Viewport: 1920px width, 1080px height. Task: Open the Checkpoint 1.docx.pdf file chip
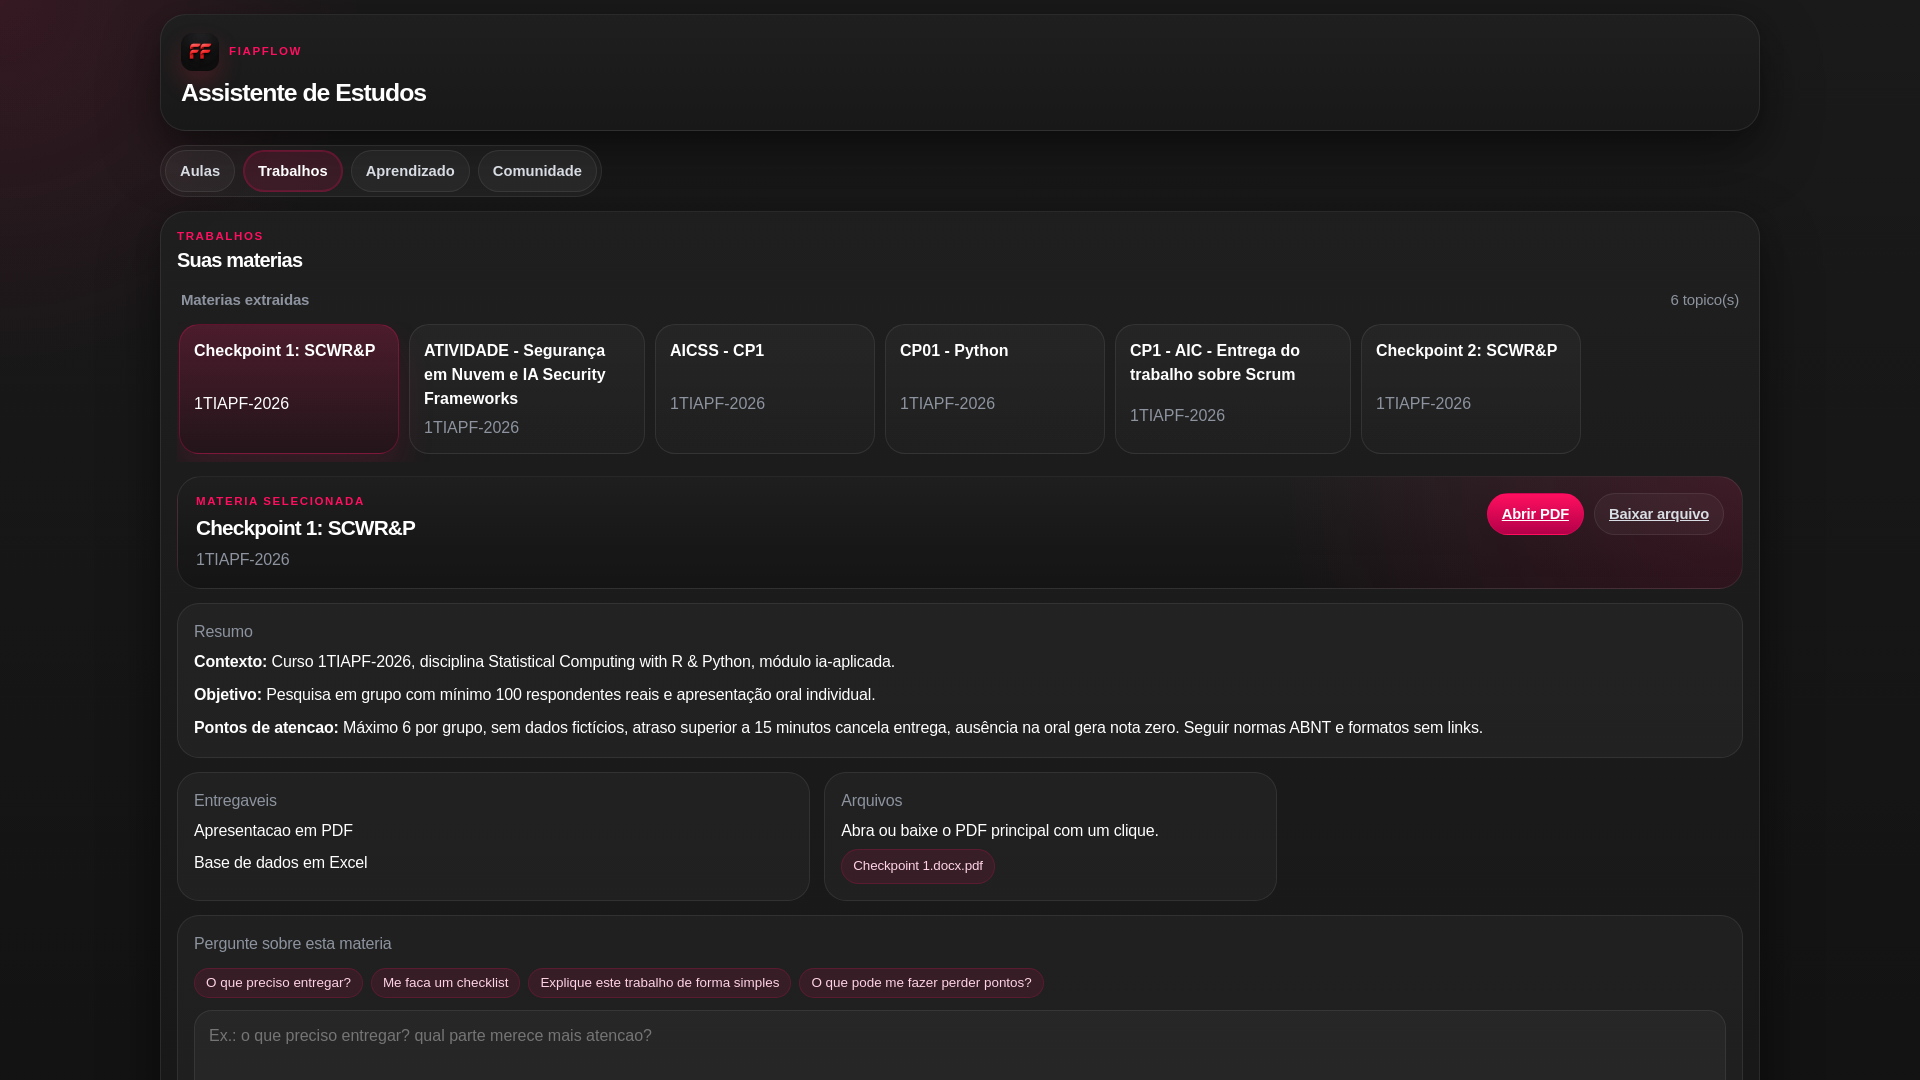coord(918,866)
